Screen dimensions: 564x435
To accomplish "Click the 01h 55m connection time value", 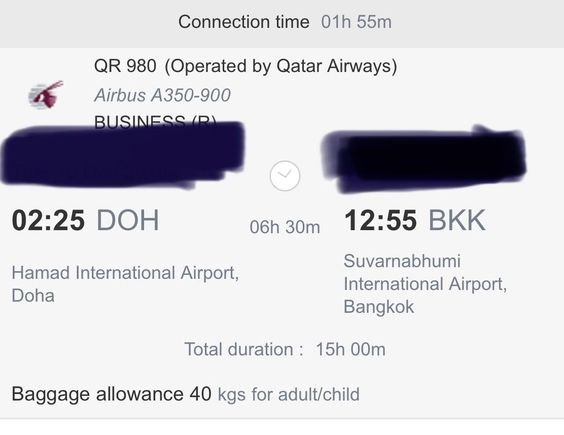I will point(356,22).
